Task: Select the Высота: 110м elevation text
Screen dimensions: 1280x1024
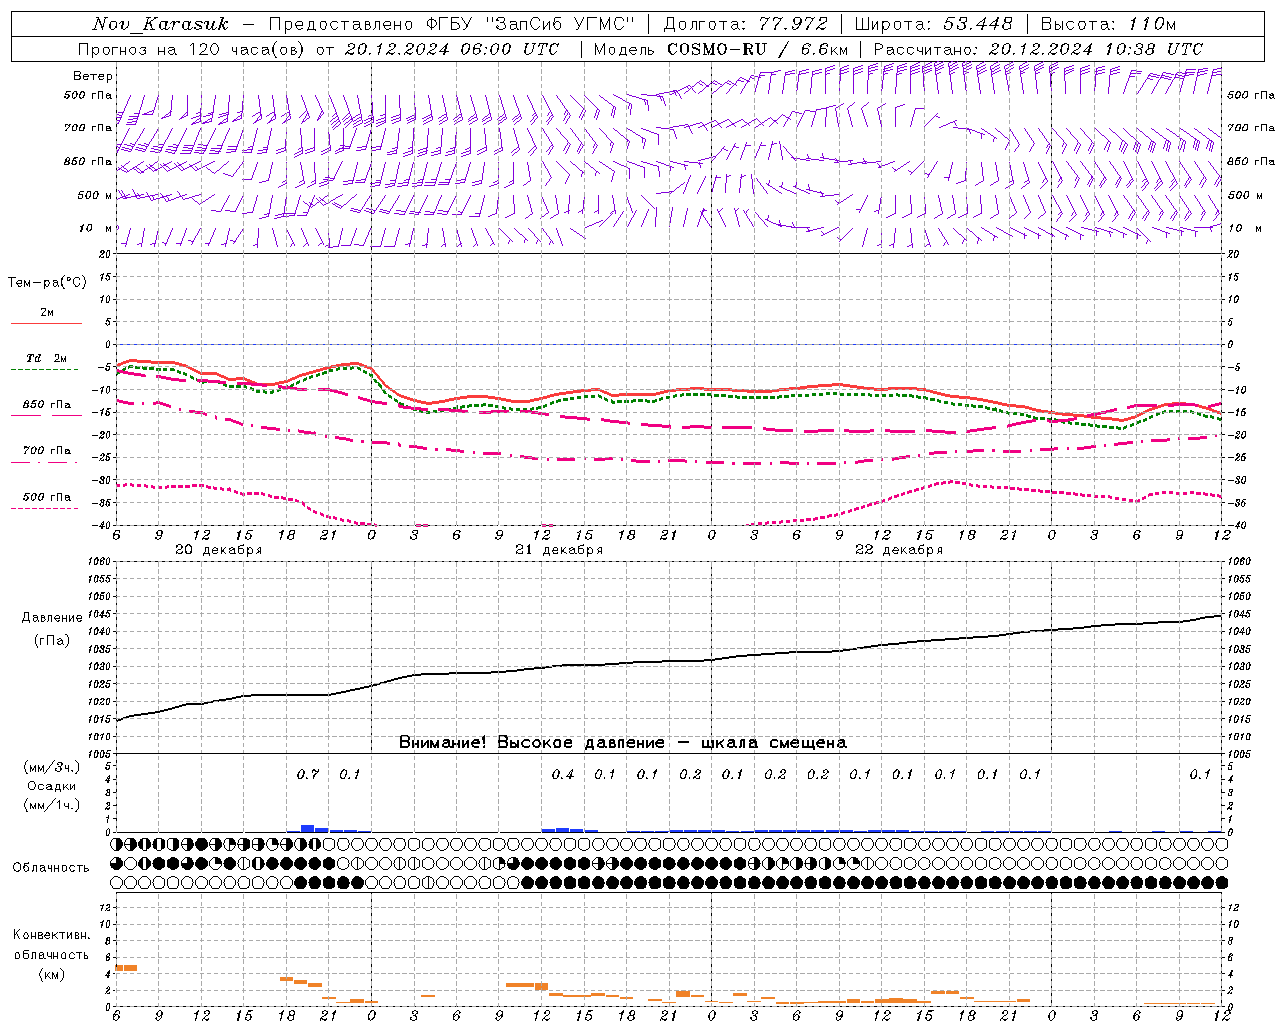Action: pyautogui.click(x=1108, y=24)
